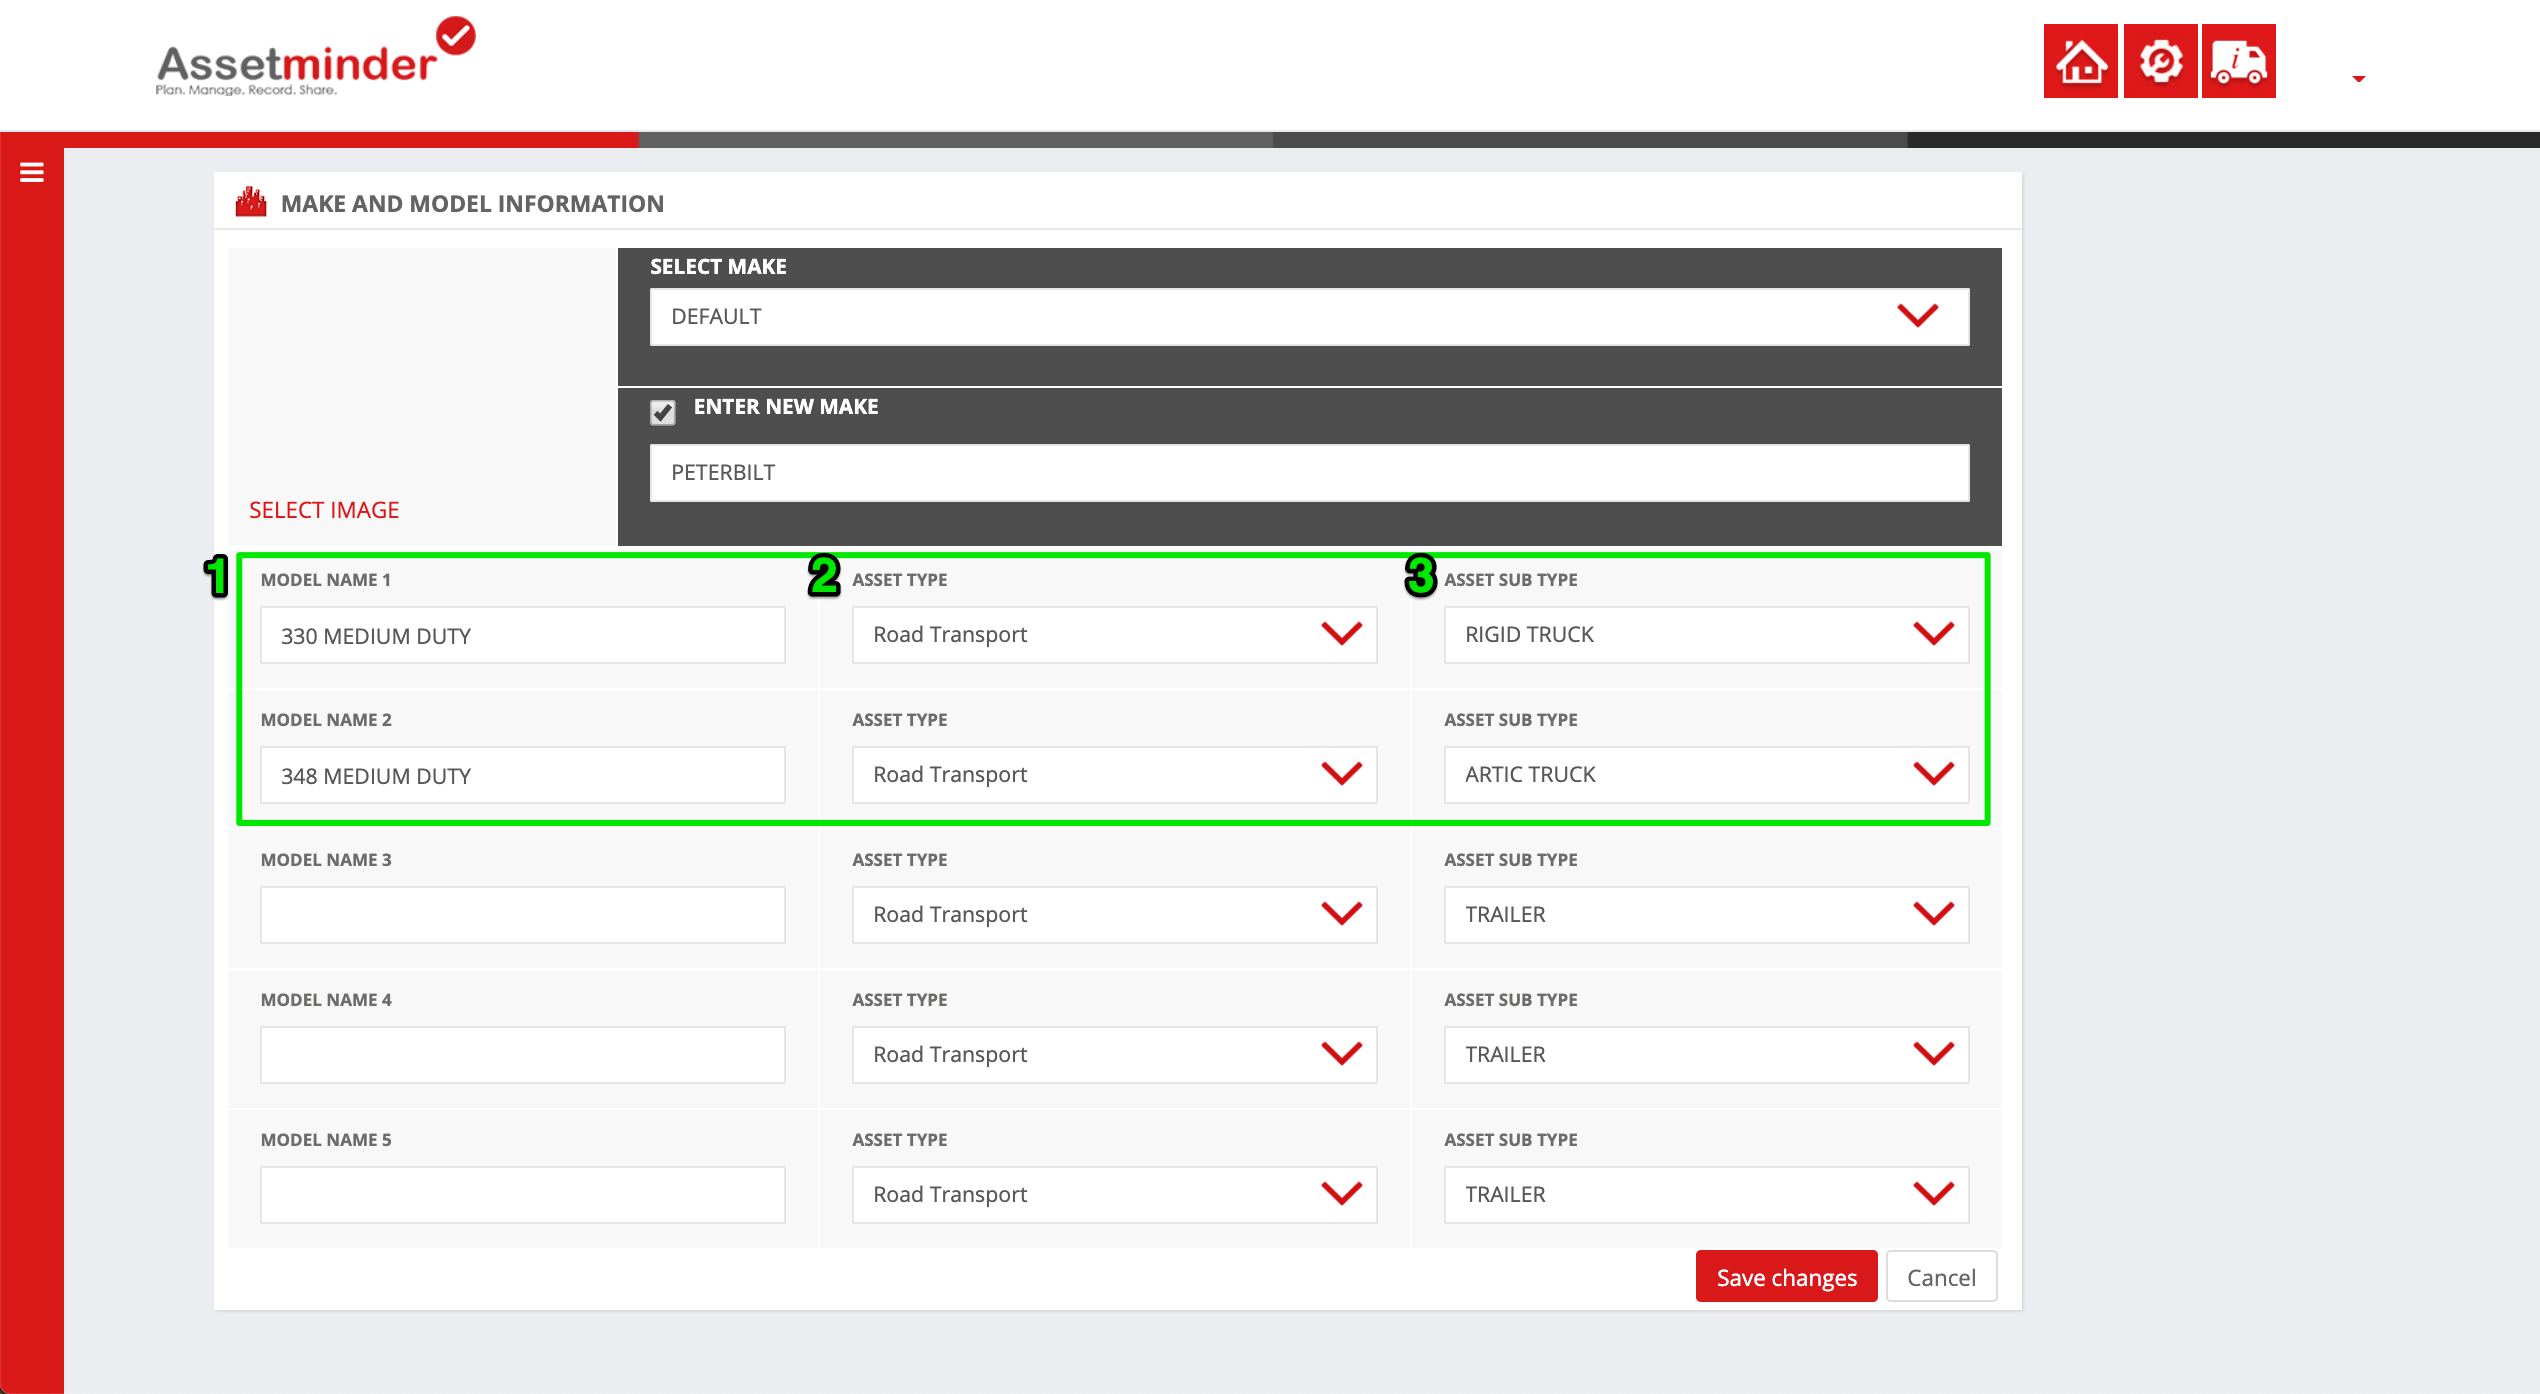Click the Save changes button
The width and height of the screenshot is (2540, 1394).
(1786, 1277)
